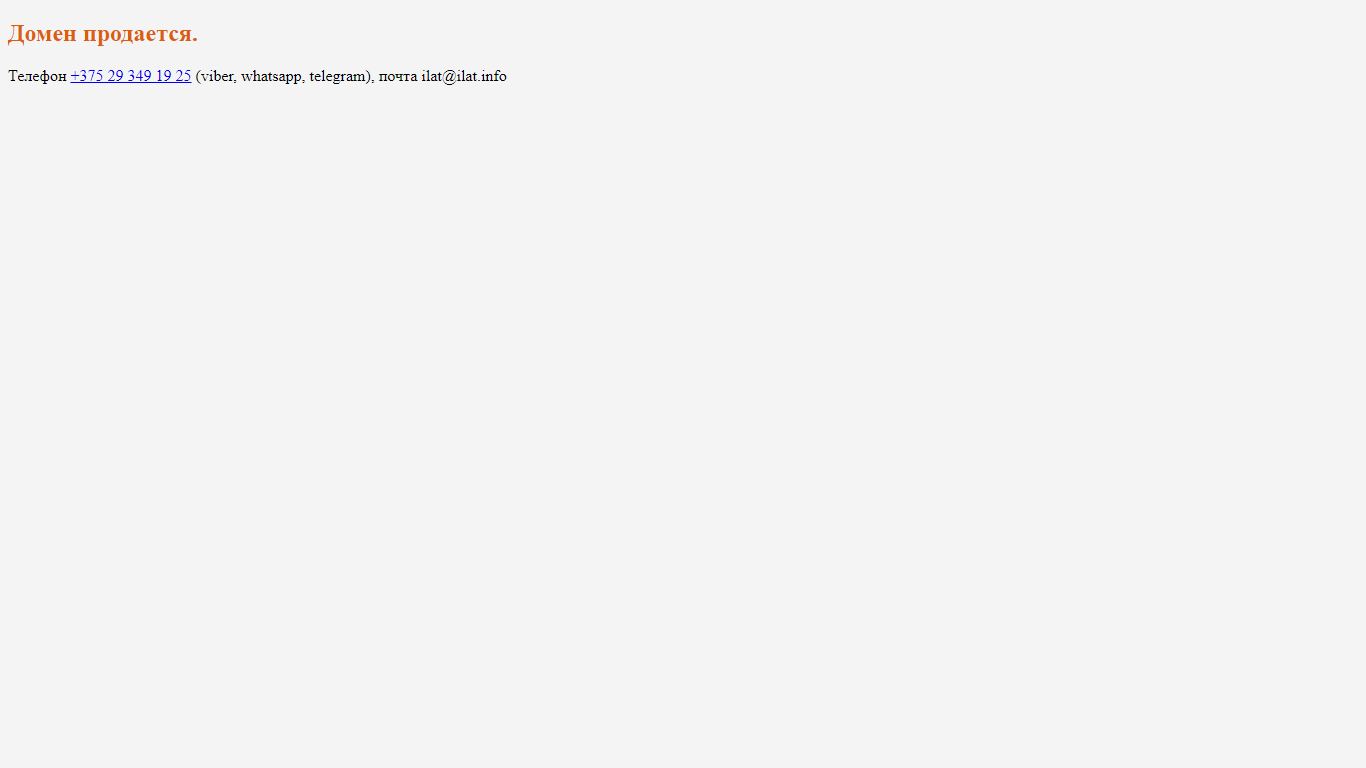Click the opening parenthesis before "viber"
This screenshot has width=1366, height=768.
pos(198,76)
